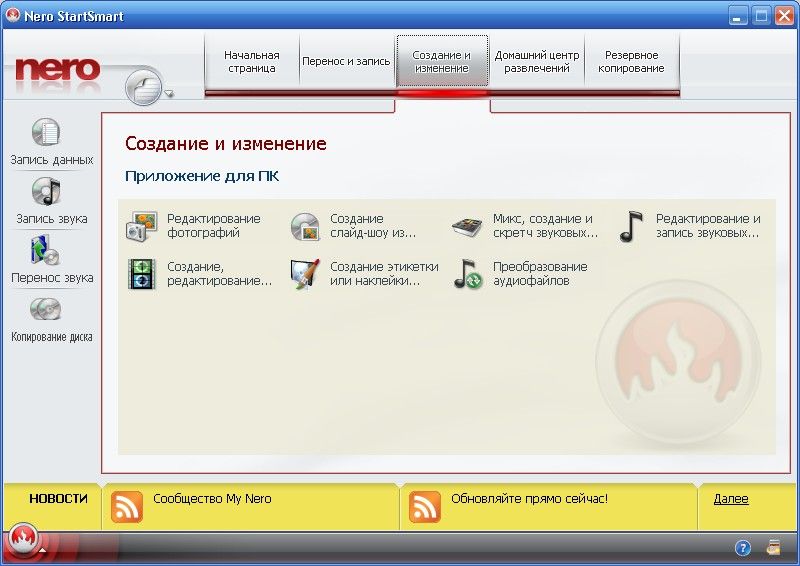This screenshot has height=566, width=800.
Task: Click the Nero StartSmart title bar icon
Action: click(12, 15)
